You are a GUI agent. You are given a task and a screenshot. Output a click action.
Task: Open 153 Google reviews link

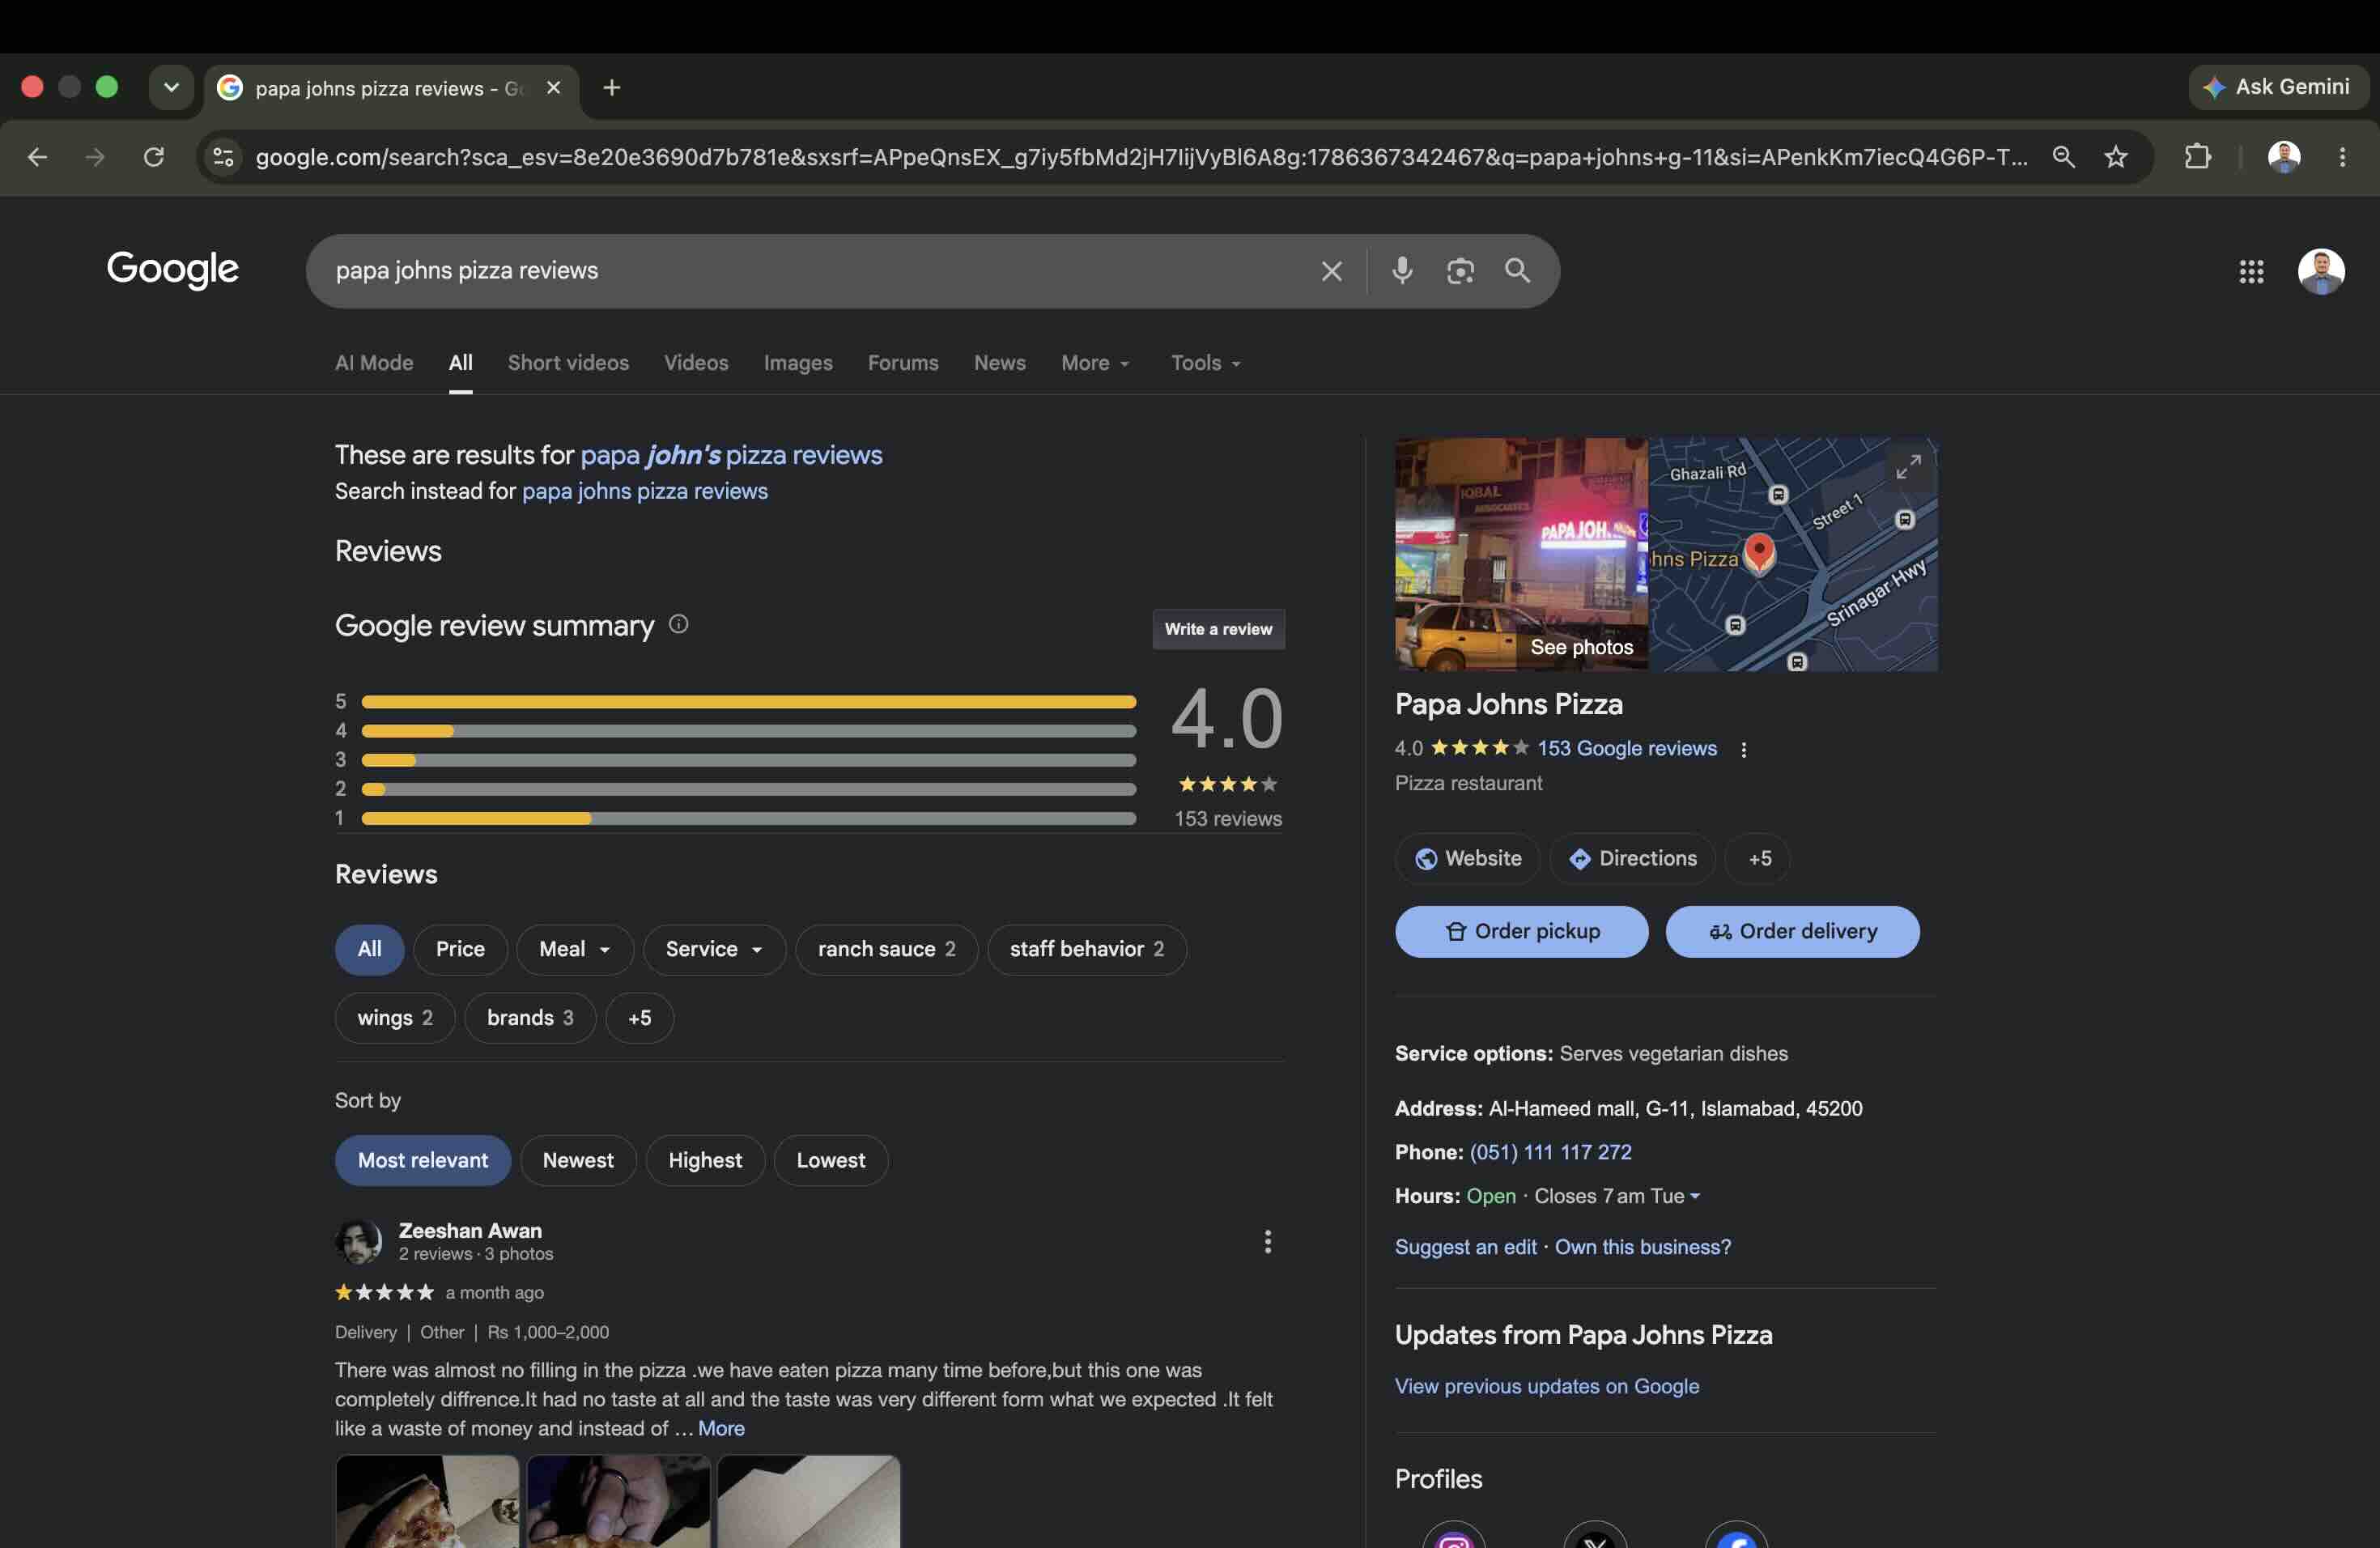point(1626,748)
